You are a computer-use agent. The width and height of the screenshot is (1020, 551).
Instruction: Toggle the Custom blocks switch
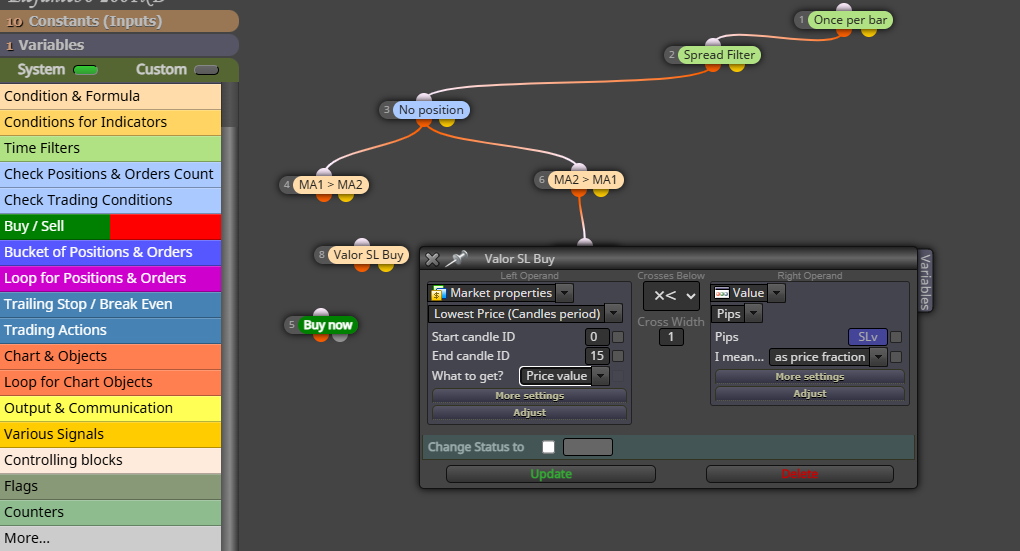coord(206,70)
